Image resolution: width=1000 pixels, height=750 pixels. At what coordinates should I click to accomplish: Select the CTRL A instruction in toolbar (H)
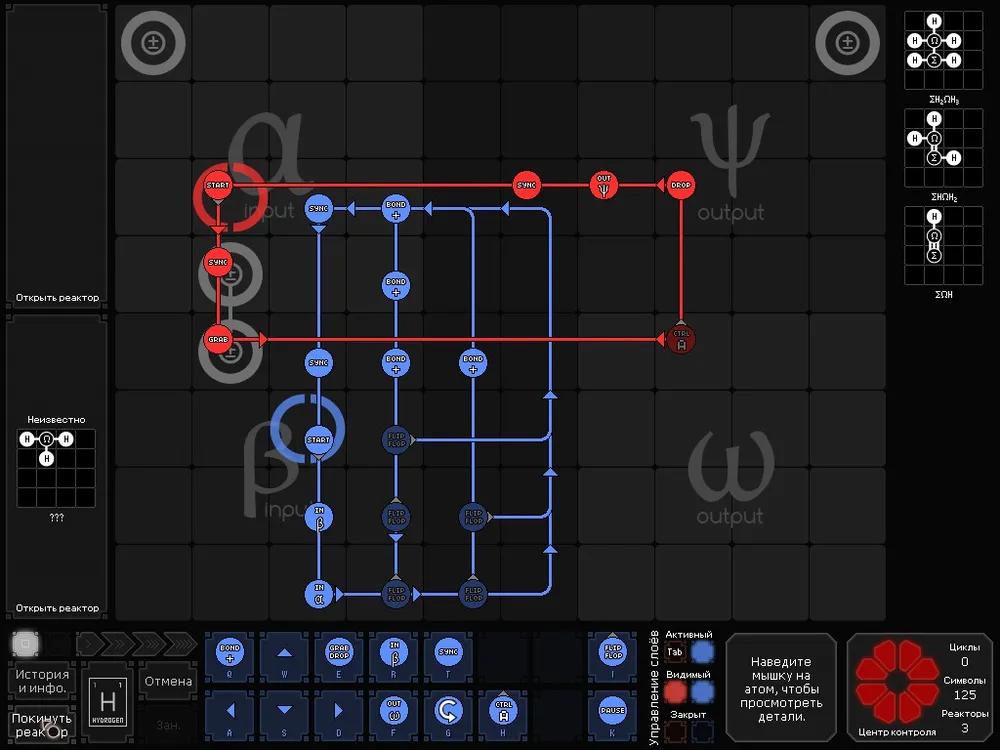503,715
